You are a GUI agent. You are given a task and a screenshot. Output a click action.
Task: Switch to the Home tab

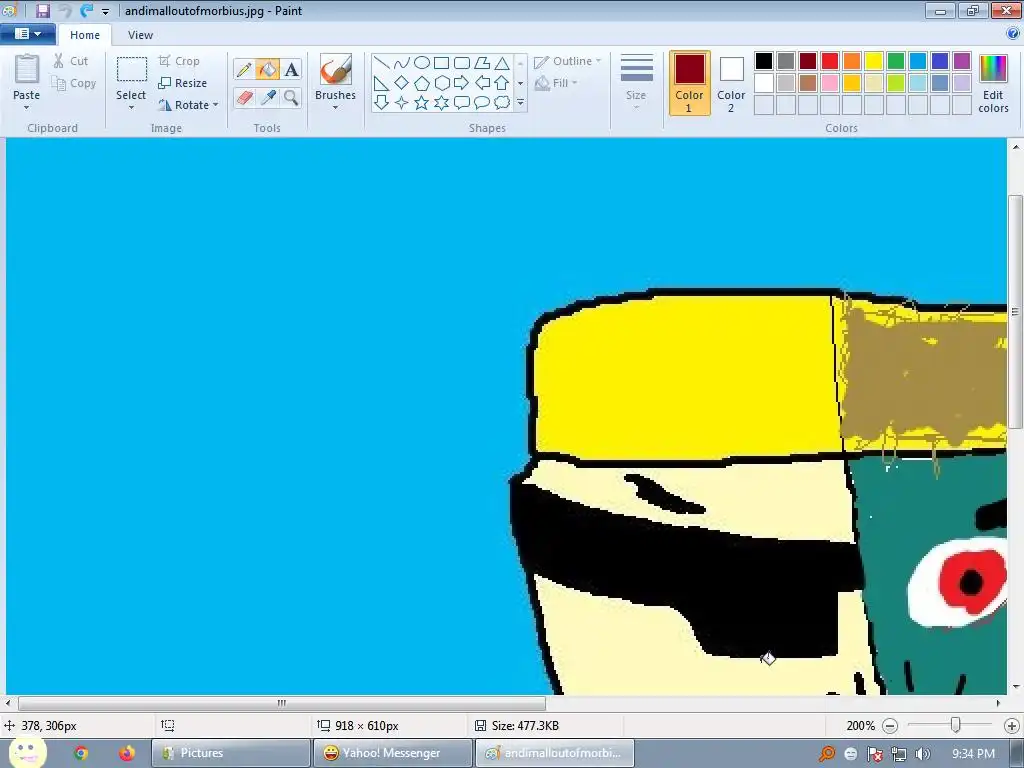[85, 35]
